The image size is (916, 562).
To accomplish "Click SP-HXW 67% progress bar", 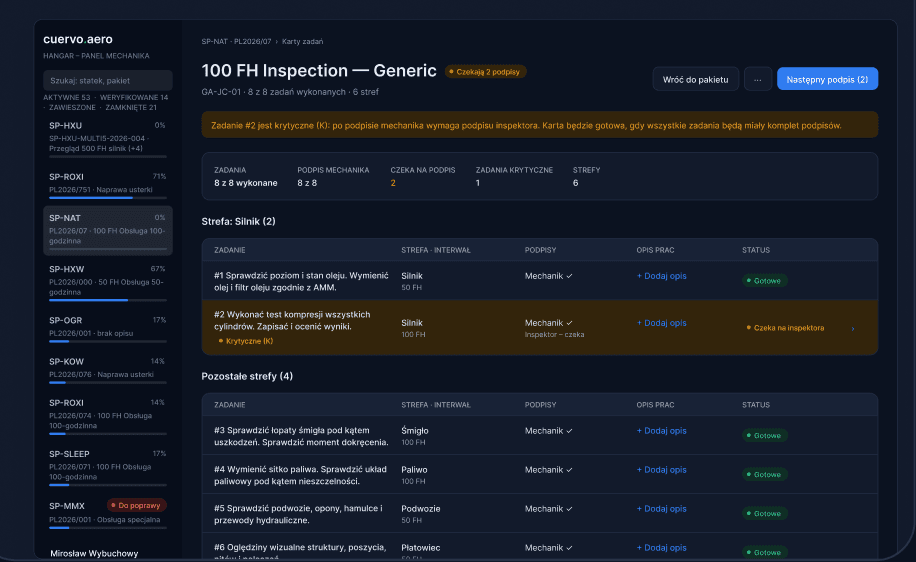I will [x=107, y=300].
